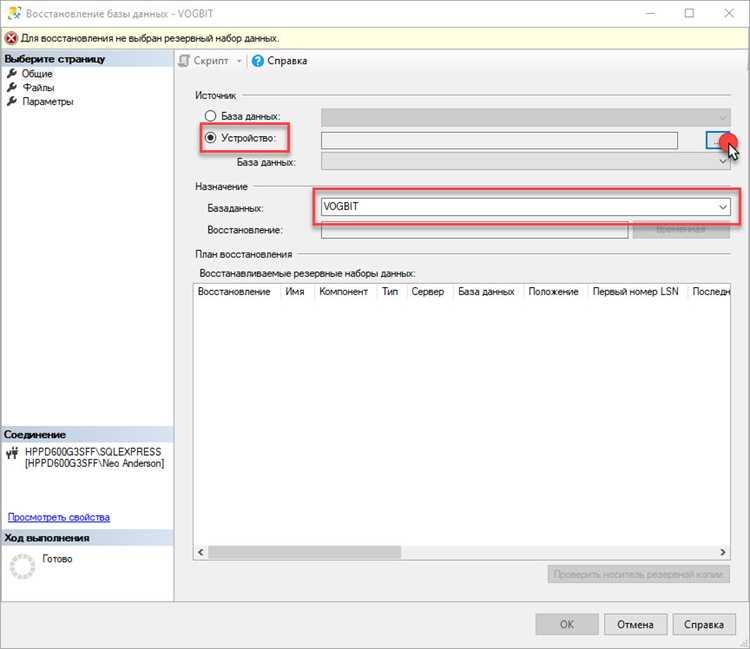Image resolution: width=750 pixels, height=649 pixels.
Task: Click the horizontal scrollbar thumb in backup sets
Action: (x=305, y=552)
